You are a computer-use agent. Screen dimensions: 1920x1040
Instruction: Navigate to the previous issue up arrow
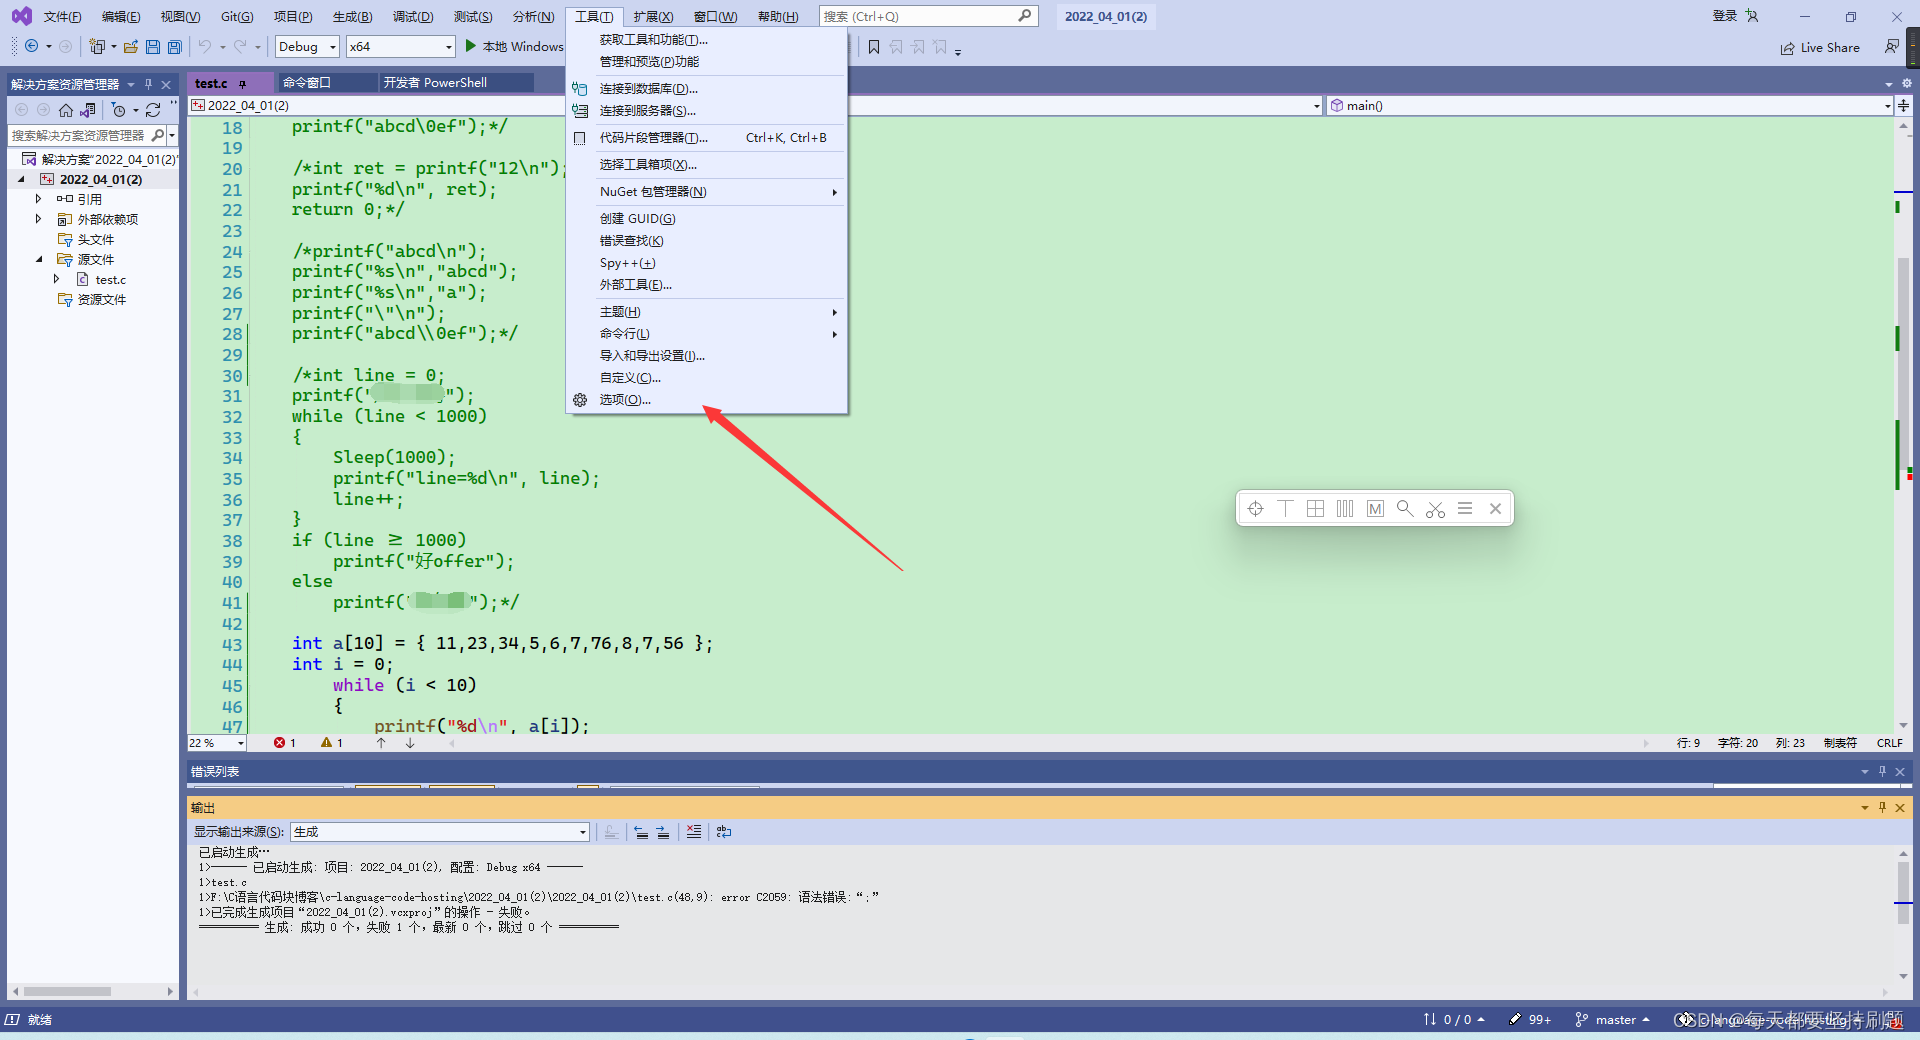coord(381,743)
